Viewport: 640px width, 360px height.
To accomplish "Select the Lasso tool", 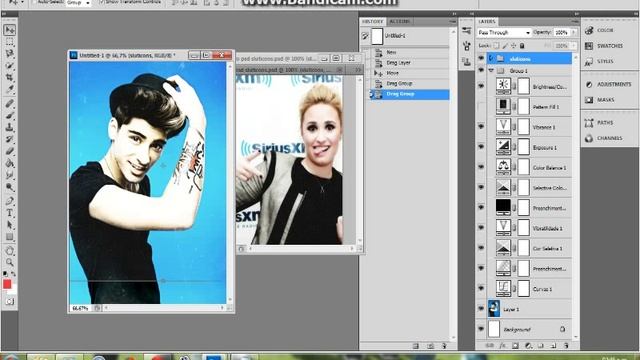I will pyautogui.click(x=9, y=54).
